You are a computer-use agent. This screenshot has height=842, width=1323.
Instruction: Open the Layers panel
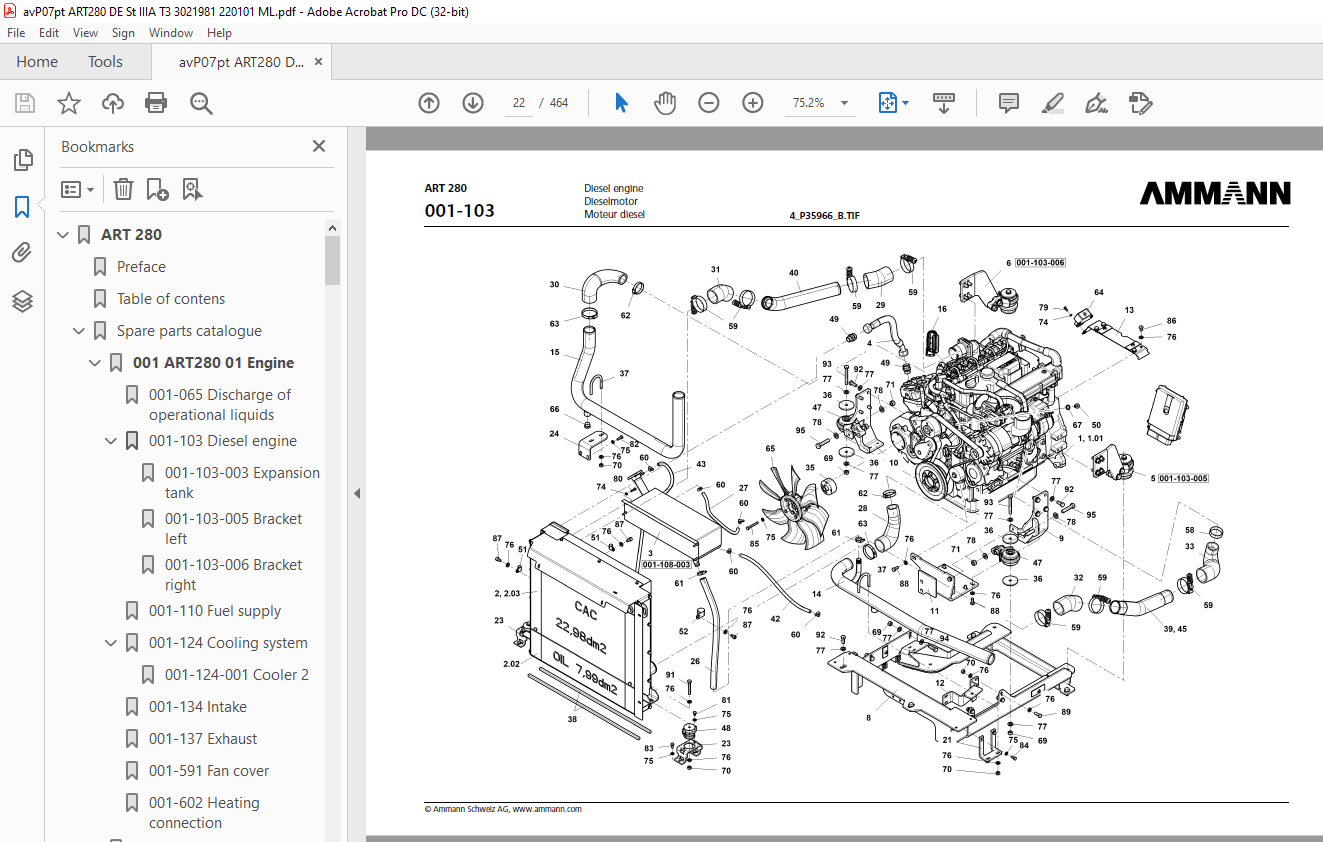pyautogui.click(x=22, y=301)
